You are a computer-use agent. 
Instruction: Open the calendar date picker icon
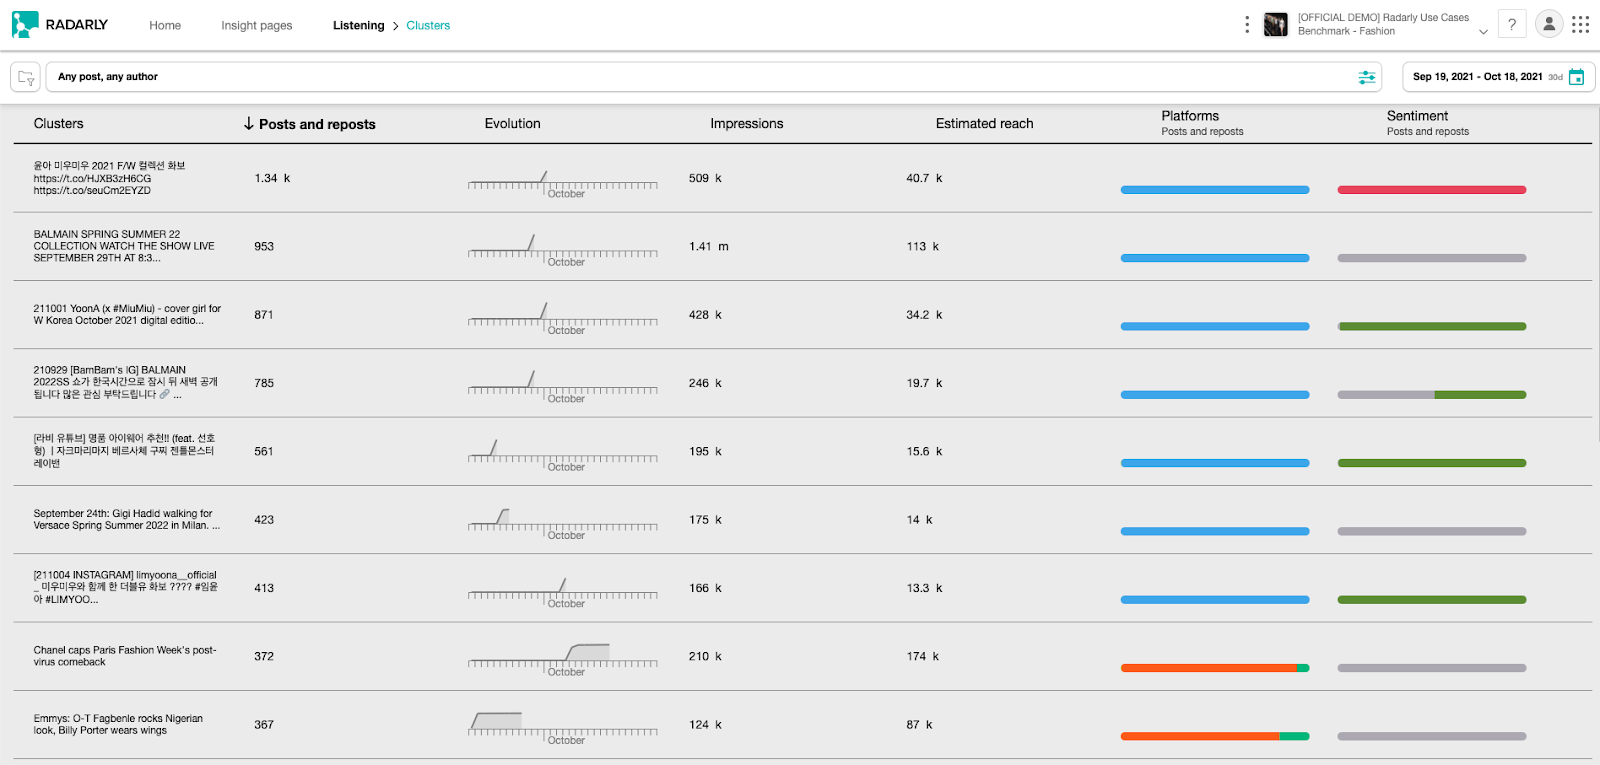1577,77
